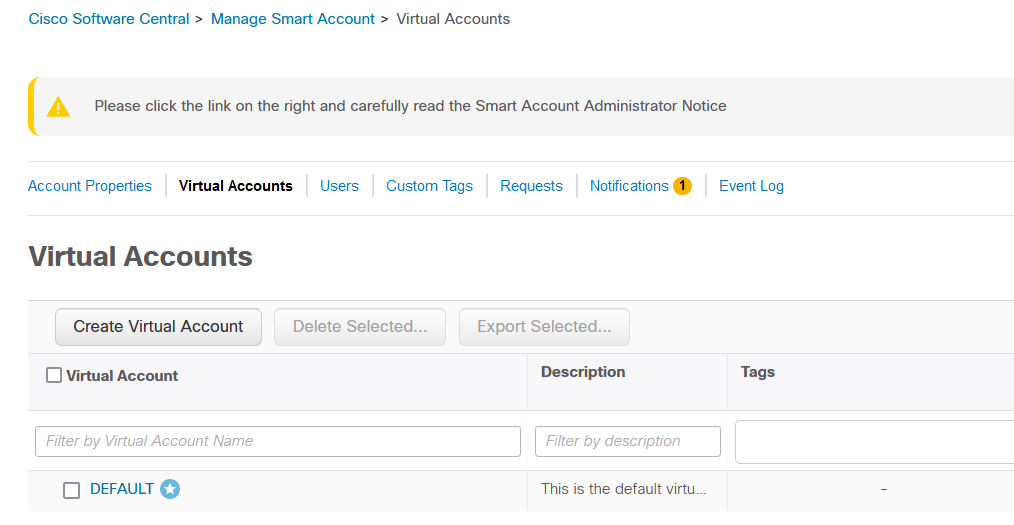Focus the Filter by Virtual Account Name field
The width and height of the screenshot is (1014, 525).
pos(278,441)
